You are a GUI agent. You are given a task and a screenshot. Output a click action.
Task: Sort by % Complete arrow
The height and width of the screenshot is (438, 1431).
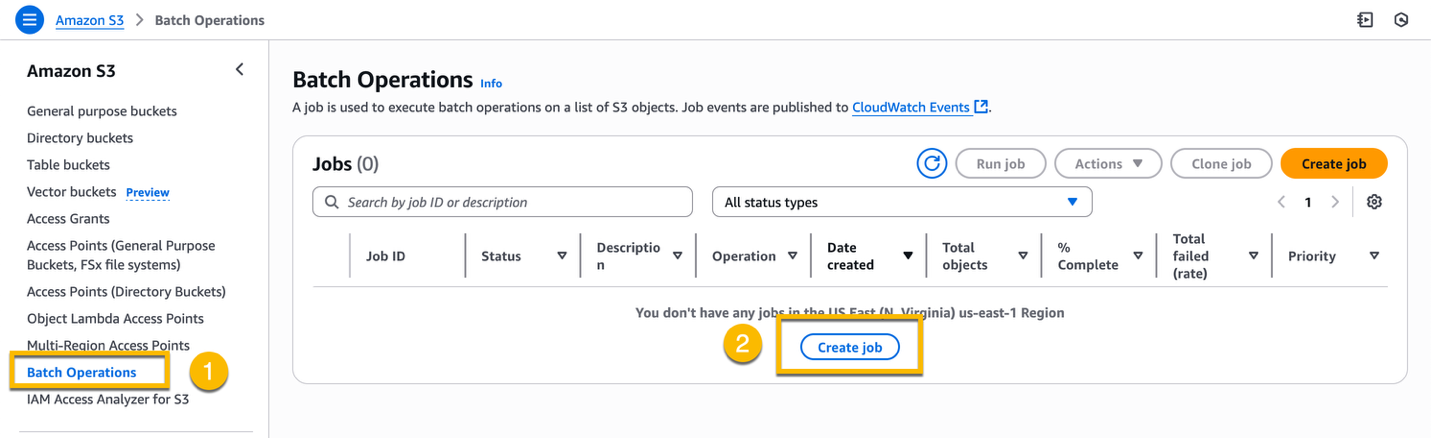click(1138, 256)
